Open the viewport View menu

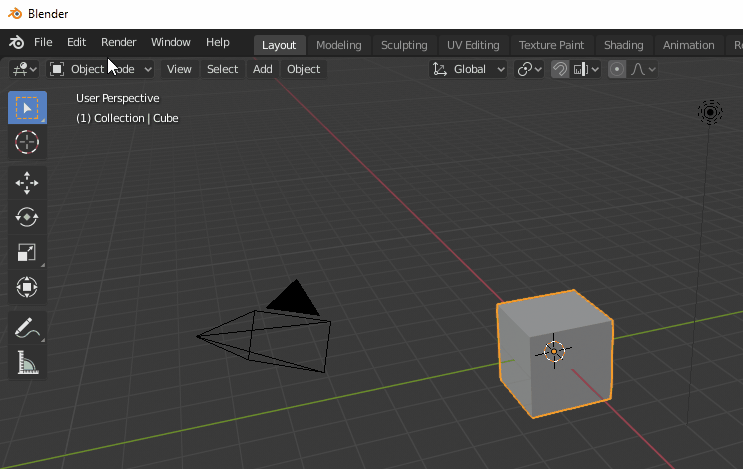[179, 69]
